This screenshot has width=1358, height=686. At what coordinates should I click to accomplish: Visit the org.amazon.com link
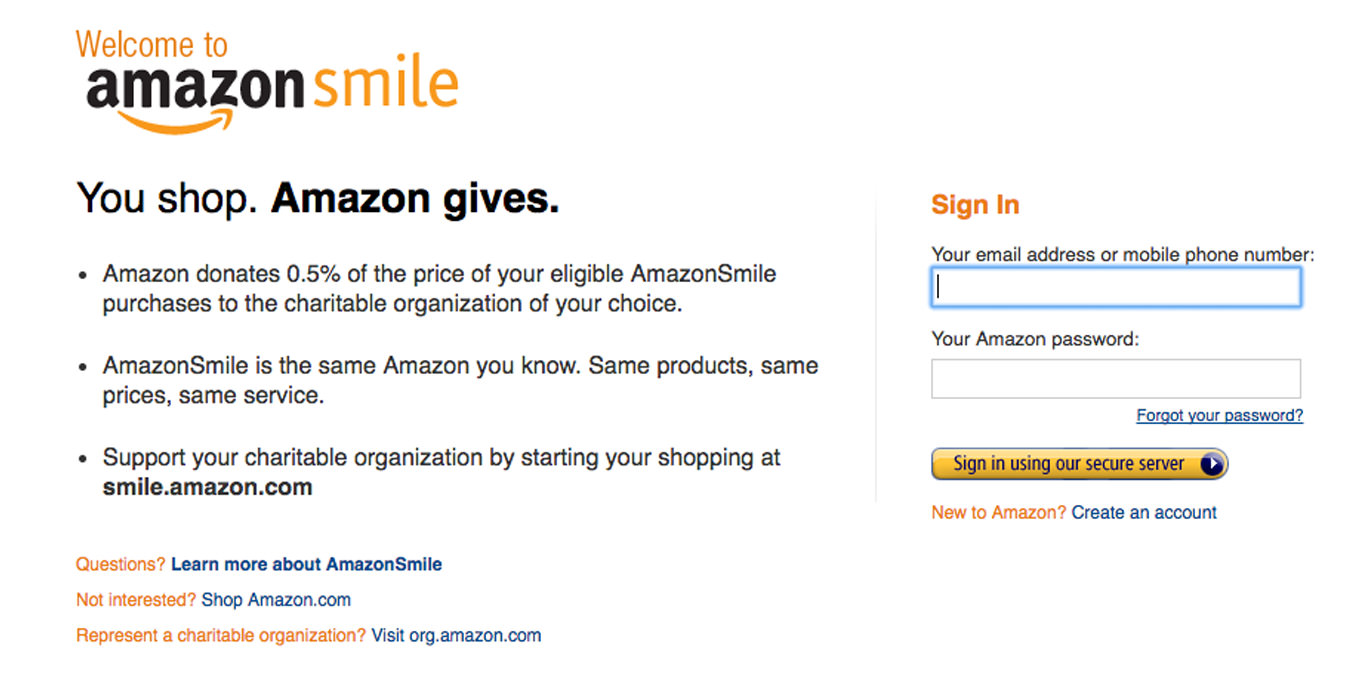pos(456,635)
